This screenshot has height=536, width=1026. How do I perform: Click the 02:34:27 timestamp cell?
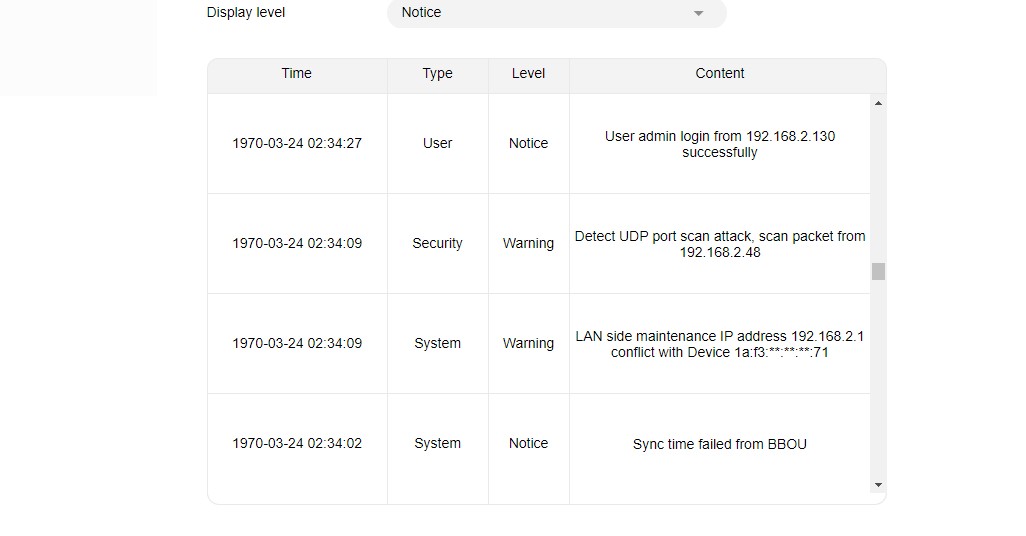[297, 144]
